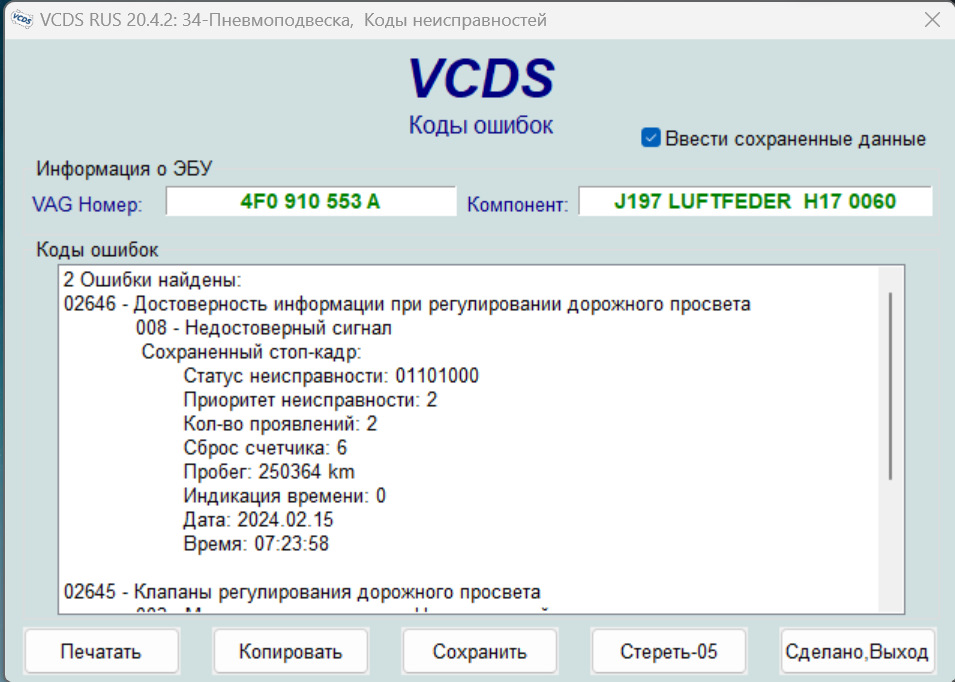Select the 'Дата: 2024.02.15' line
The width and height of the screenshot is (955, 682).
coord(259,520)
